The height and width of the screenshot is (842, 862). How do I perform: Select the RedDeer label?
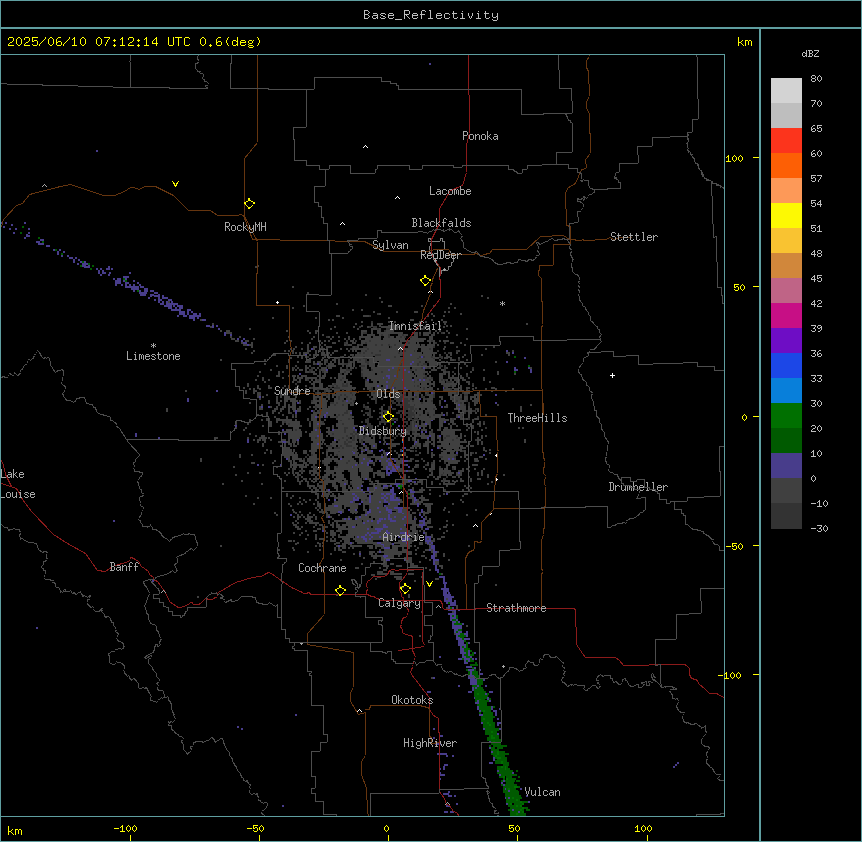(x=440, y=255)
